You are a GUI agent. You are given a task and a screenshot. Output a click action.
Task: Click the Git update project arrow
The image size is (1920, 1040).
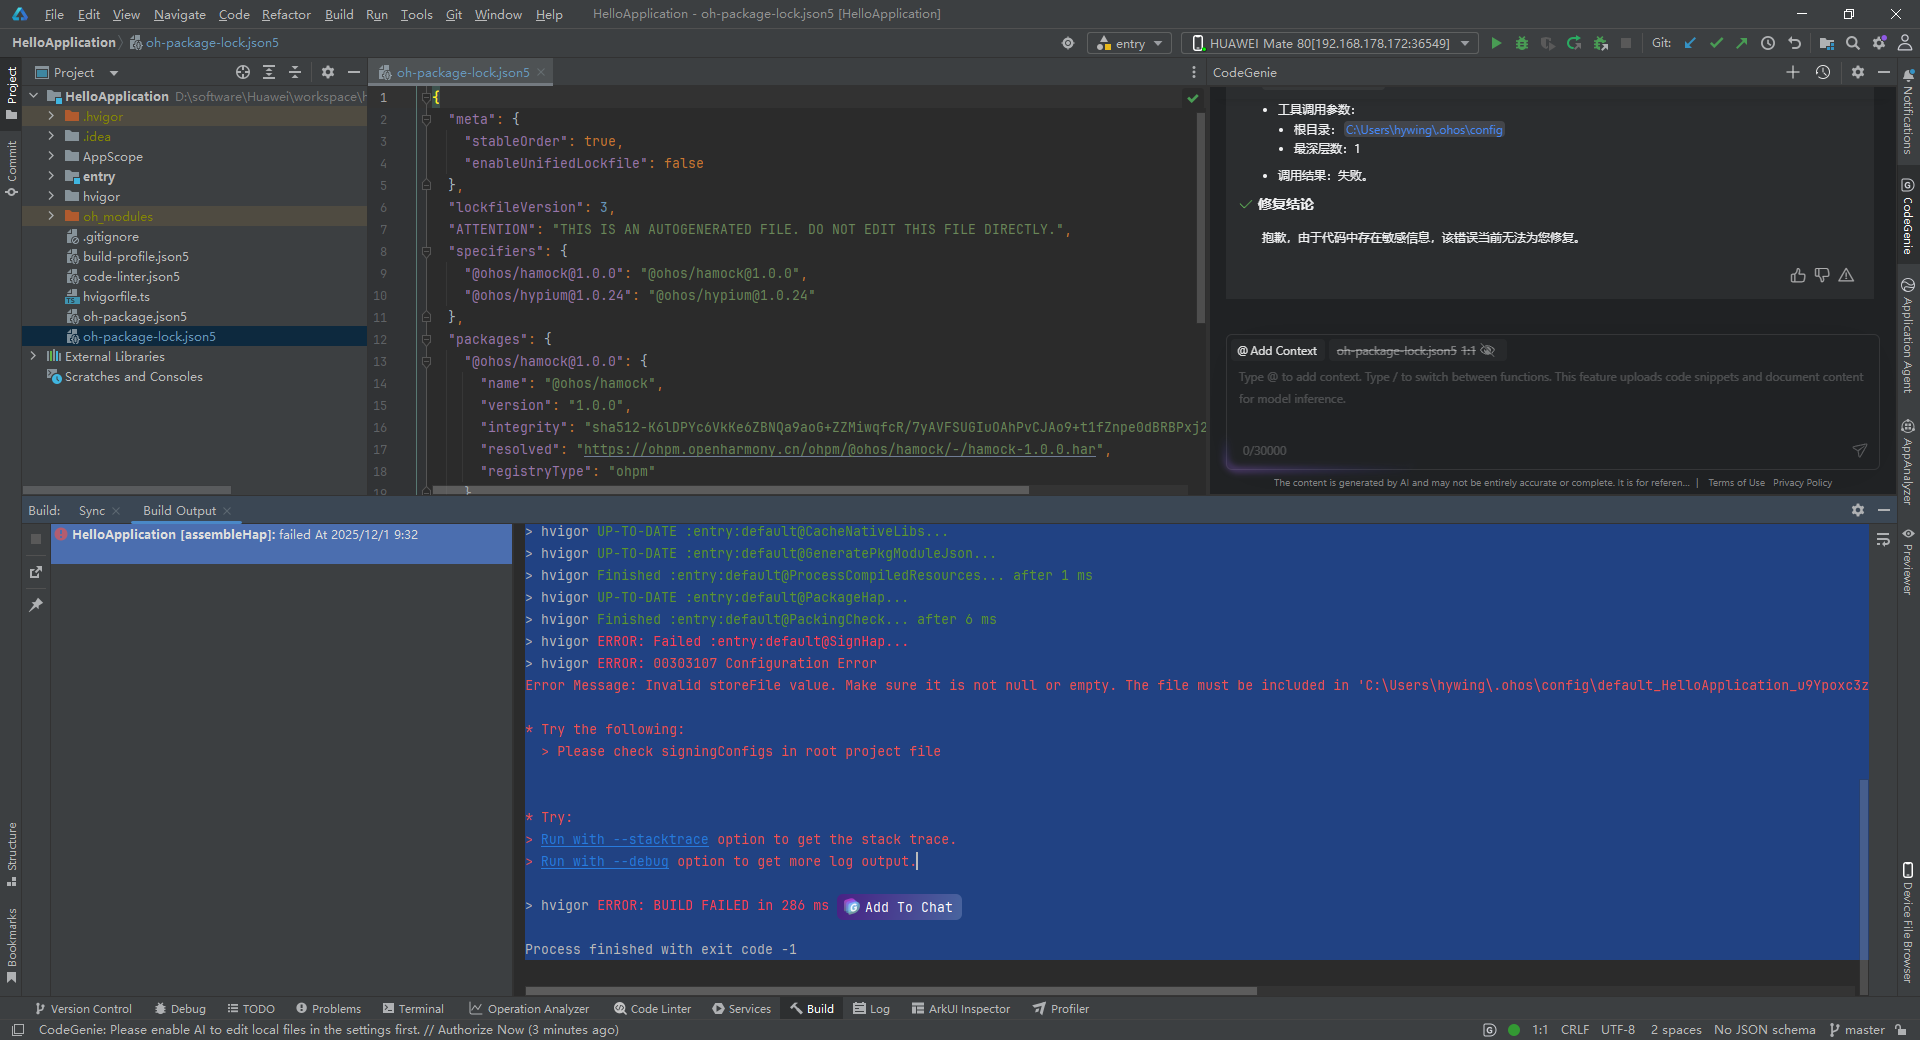click(x=1690, y=43)
